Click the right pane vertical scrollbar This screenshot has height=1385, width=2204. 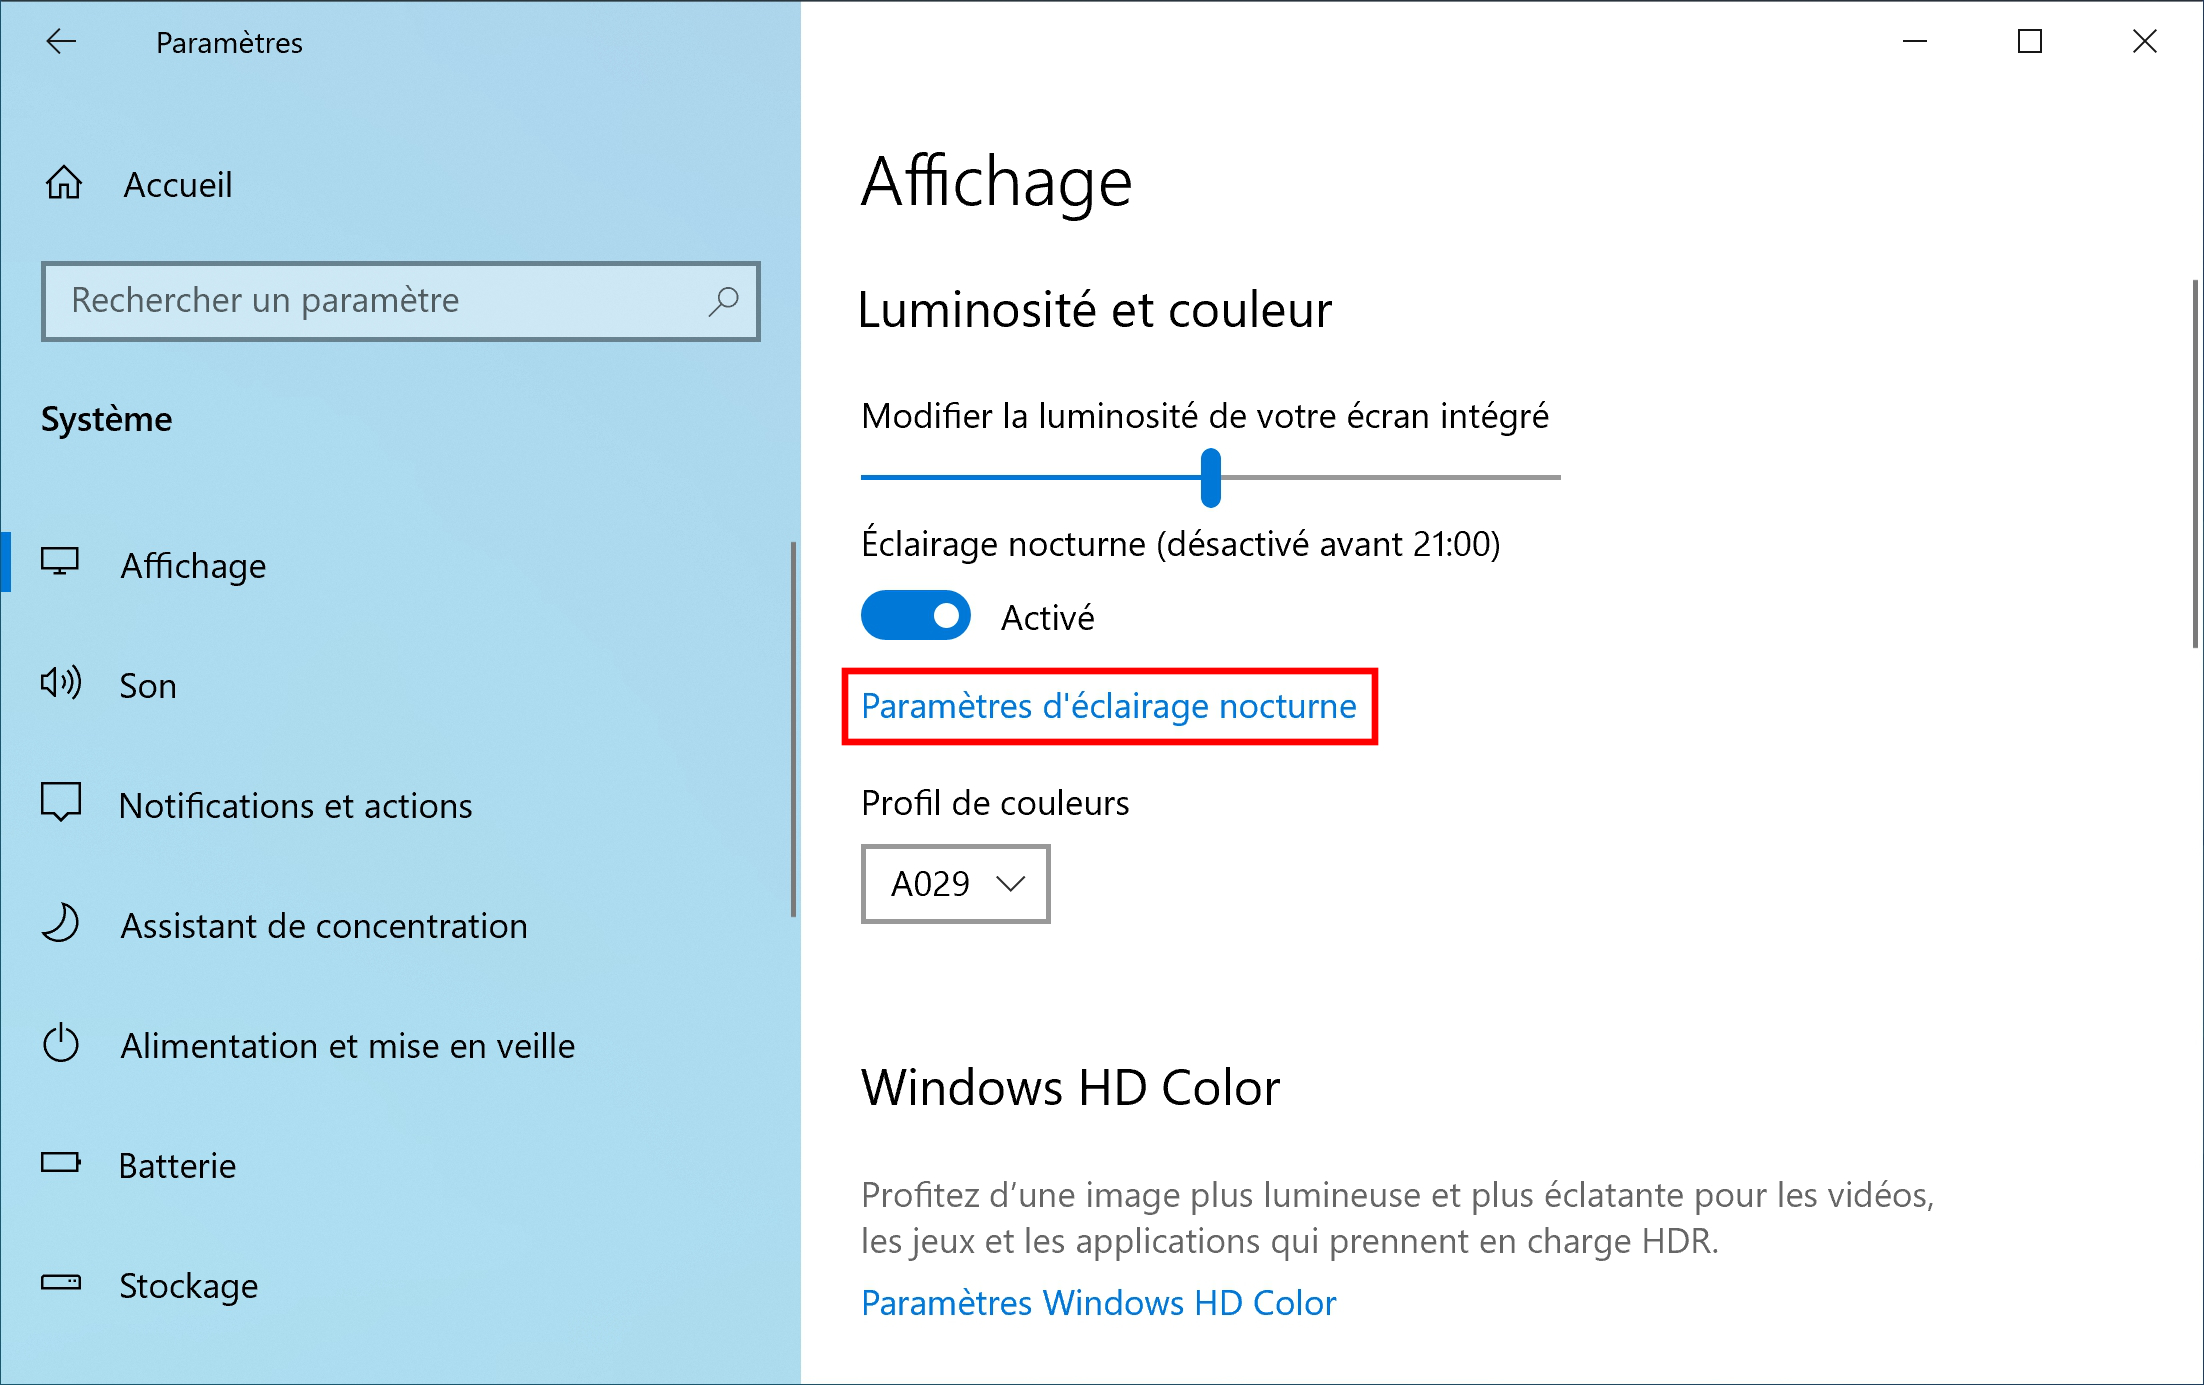click(2195, 465)
